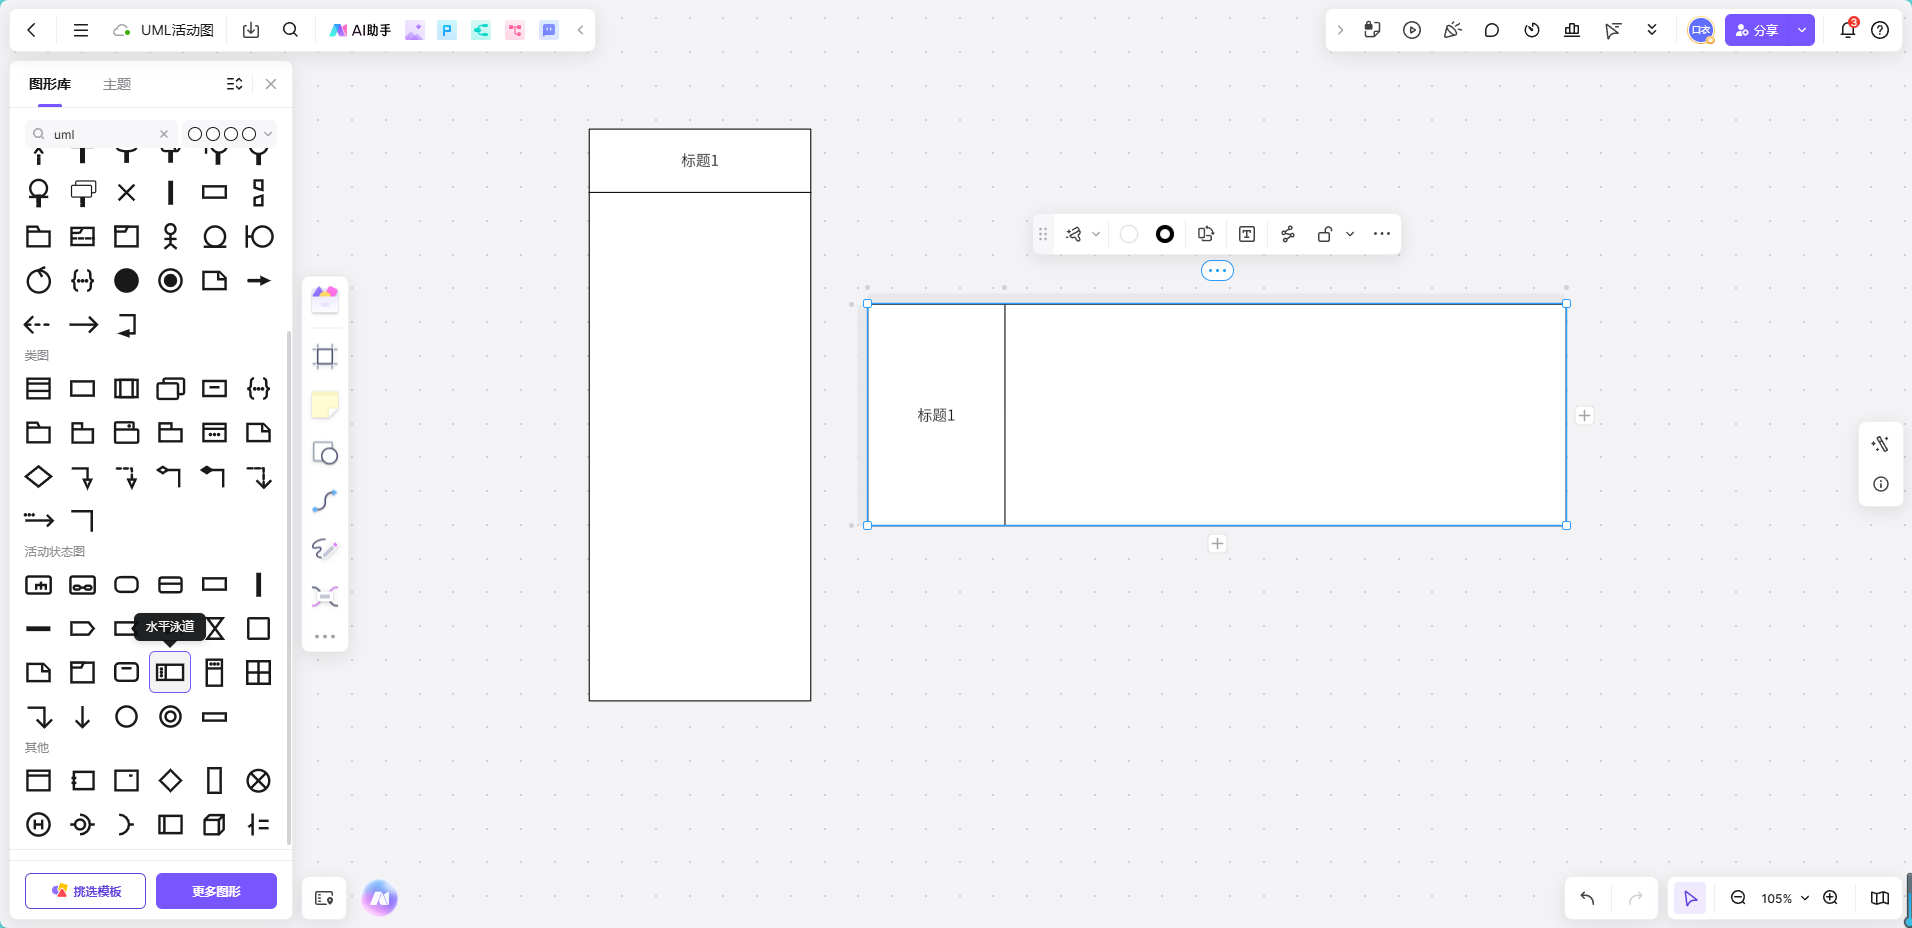Image resolution: width=1912 pixels, height=928 pixels.
Task: Click the play presentation icon
Action: [1412, 30]
